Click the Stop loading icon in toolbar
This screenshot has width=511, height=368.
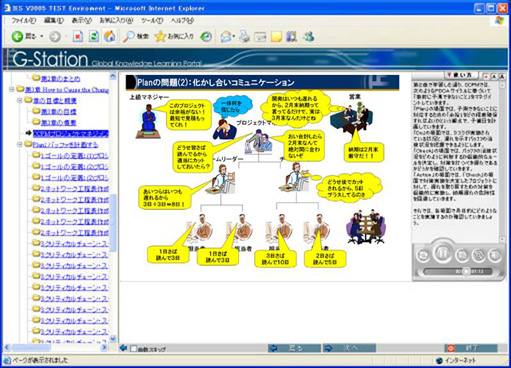[78, 36]
